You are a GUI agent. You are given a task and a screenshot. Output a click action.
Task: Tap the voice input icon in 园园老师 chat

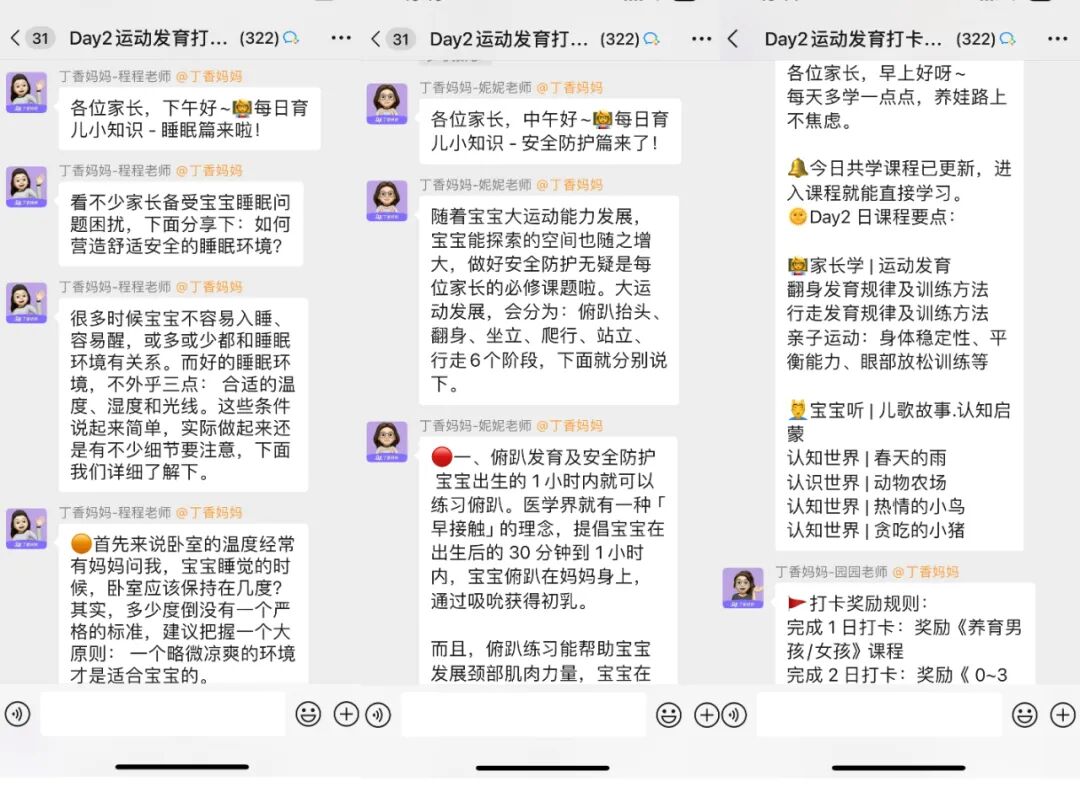[x=734, y=715]
